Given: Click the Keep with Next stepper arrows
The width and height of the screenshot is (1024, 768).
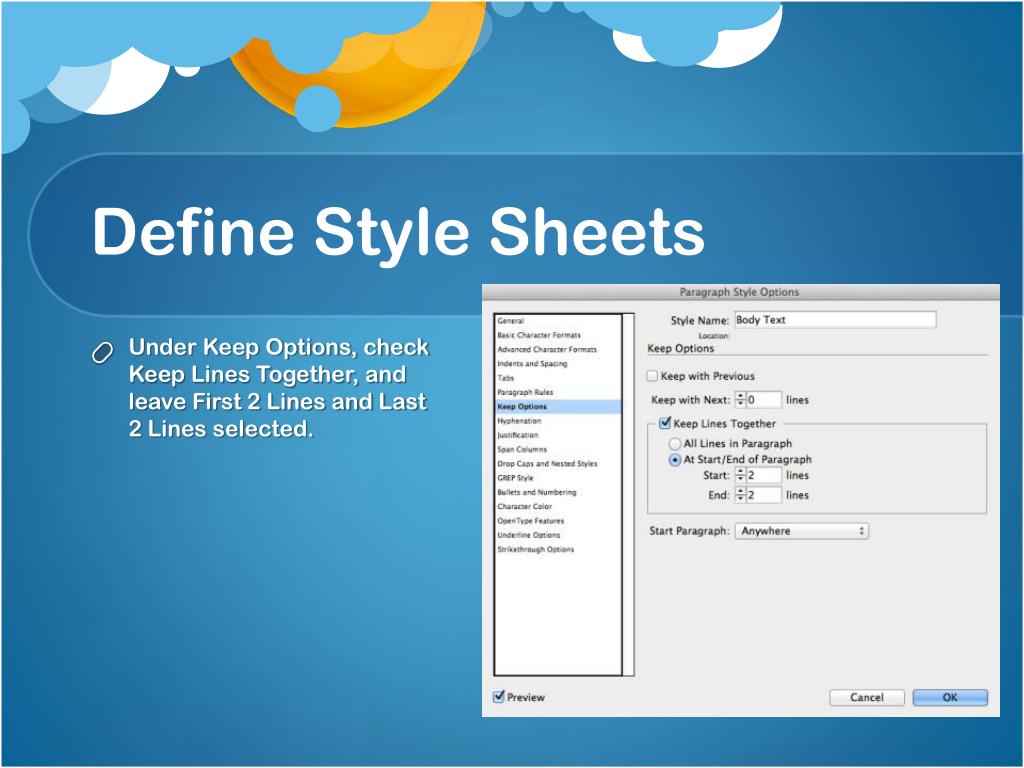Looking at the screenshot, I should [x=740, y=400].
